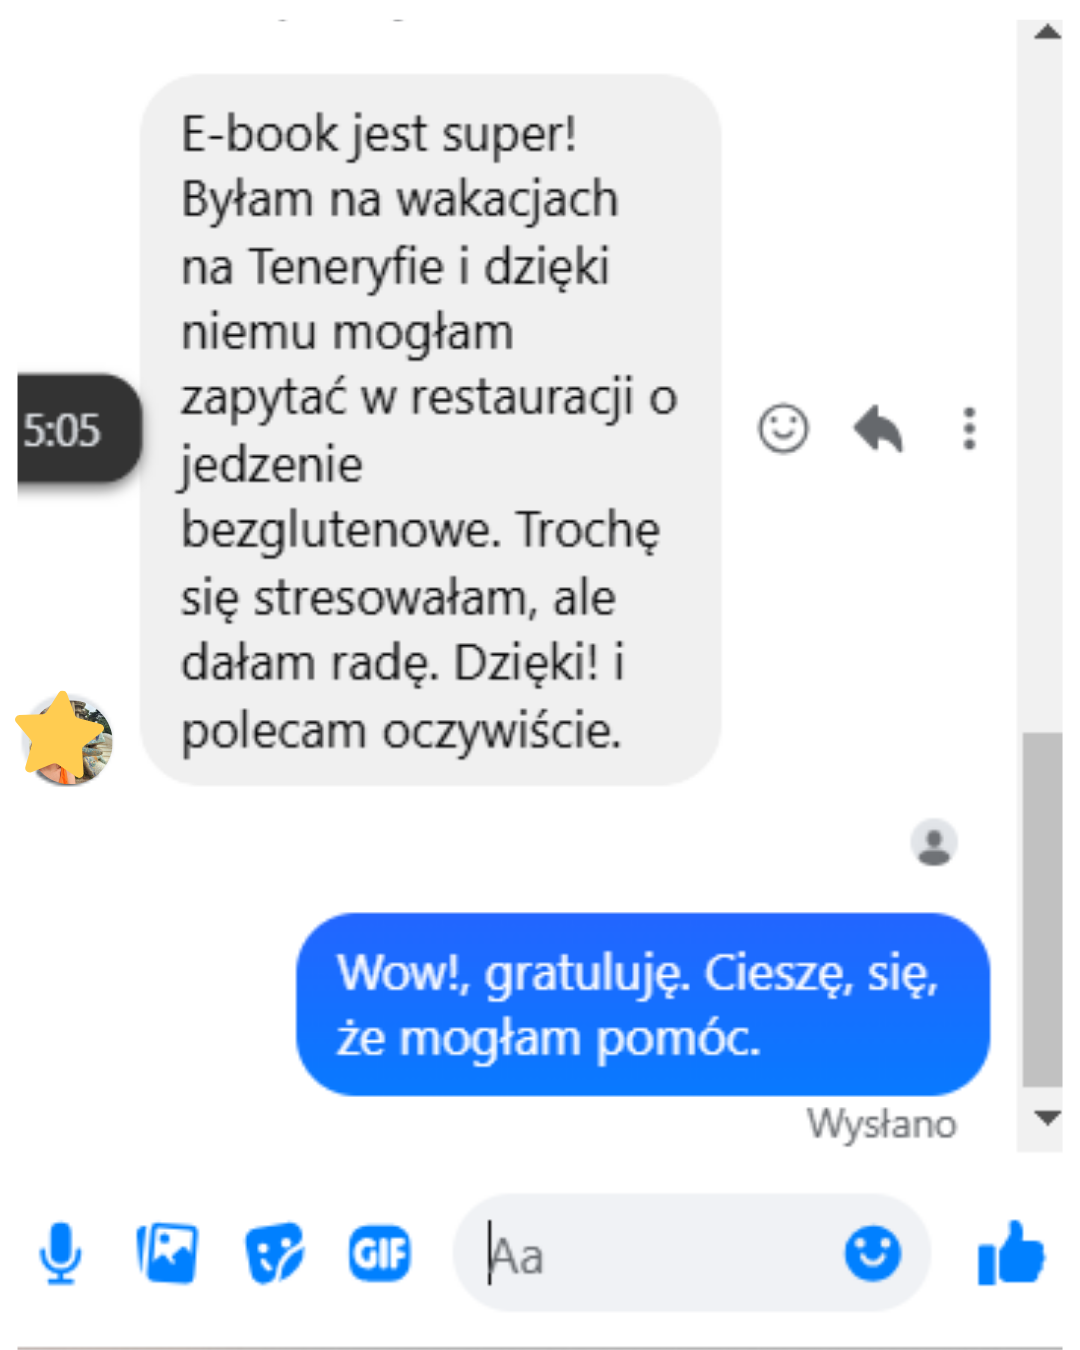Open the photo attachment icon
1080x1350 pixels.
click(167, 1253)
